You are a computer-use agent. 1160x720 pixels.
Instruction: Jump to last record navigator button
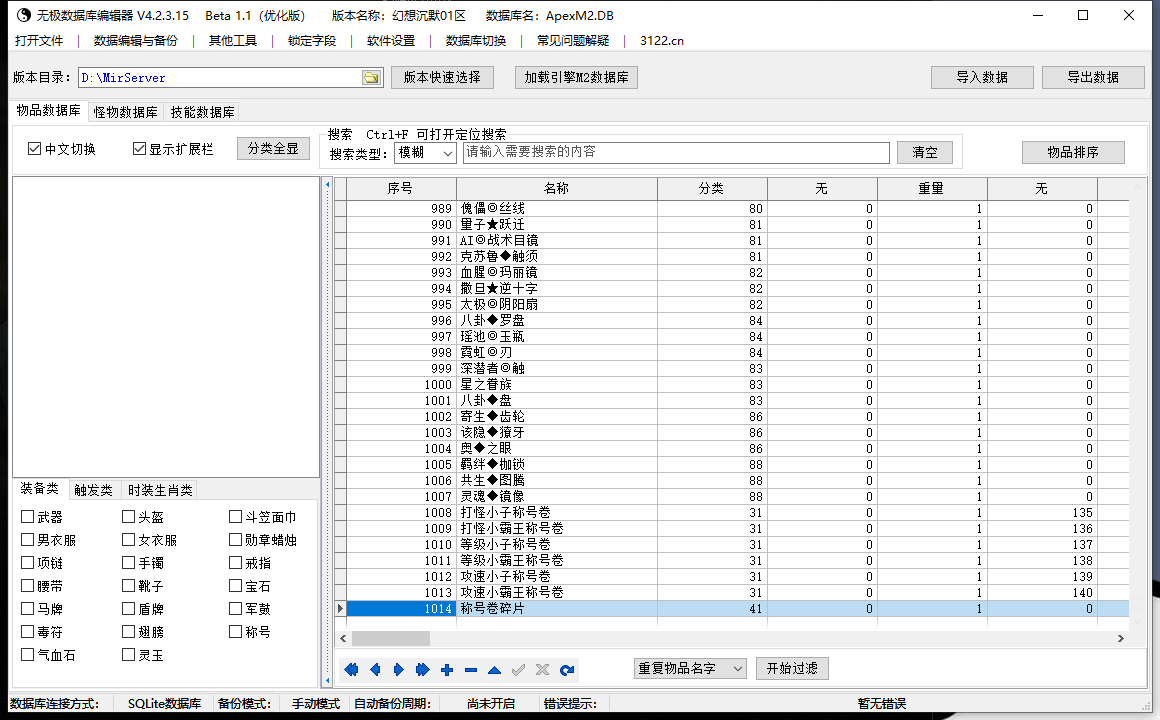point(422,670)
